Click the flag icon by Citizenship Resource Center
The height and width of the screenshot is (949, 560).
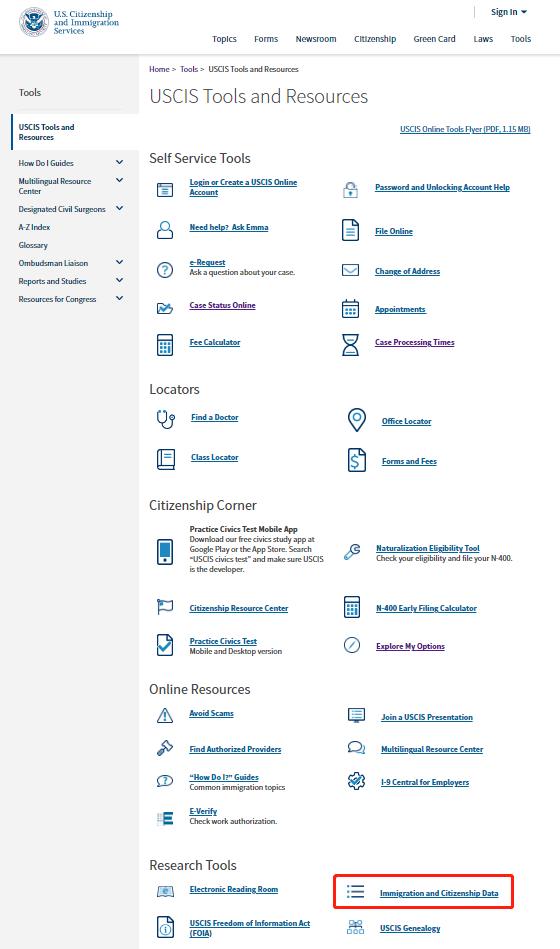pyautogui.click(x=165, y=607)
